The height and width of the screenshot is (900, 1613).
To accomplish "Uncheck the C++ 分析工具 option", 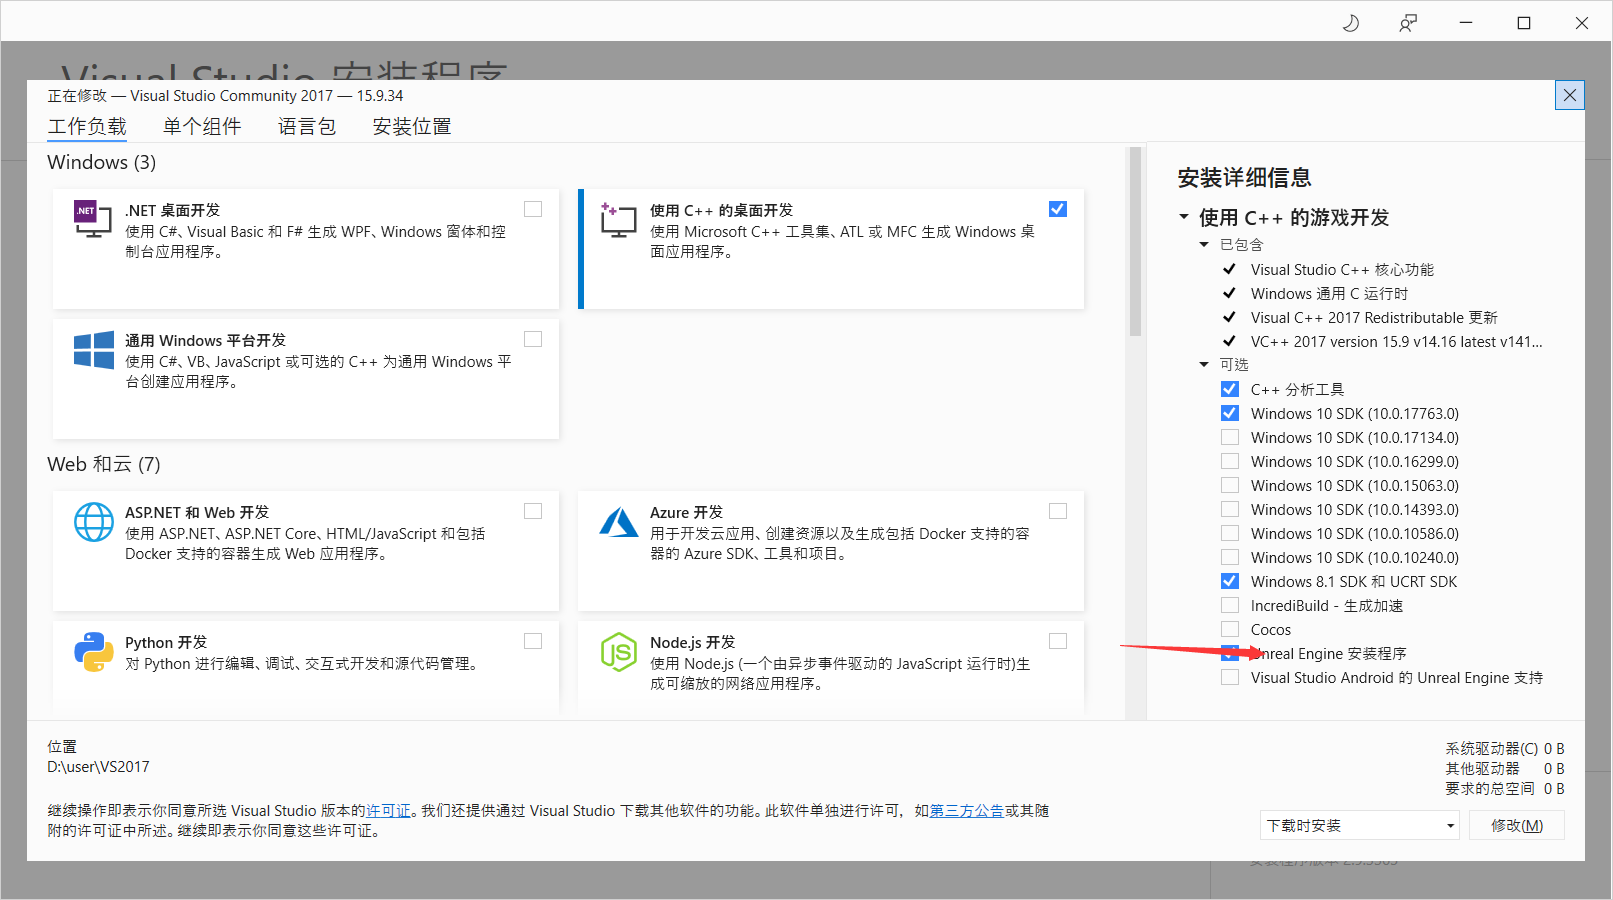I will [1230, 389].
